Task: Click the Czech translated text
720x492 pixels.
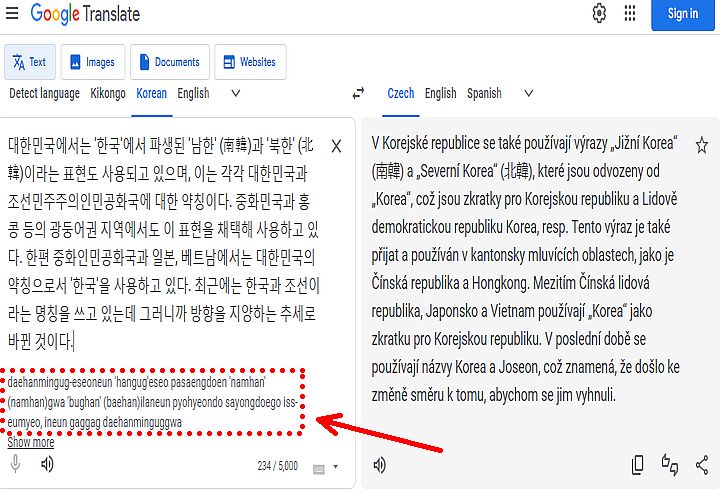Action: [525, 269]
